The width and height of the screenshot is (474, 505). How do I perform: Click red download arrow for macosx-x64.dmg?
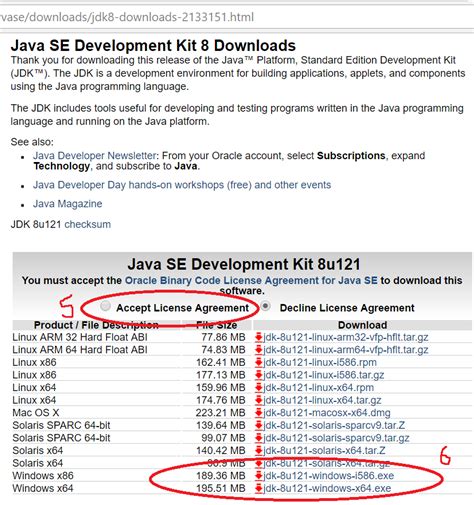pos(259,413)
